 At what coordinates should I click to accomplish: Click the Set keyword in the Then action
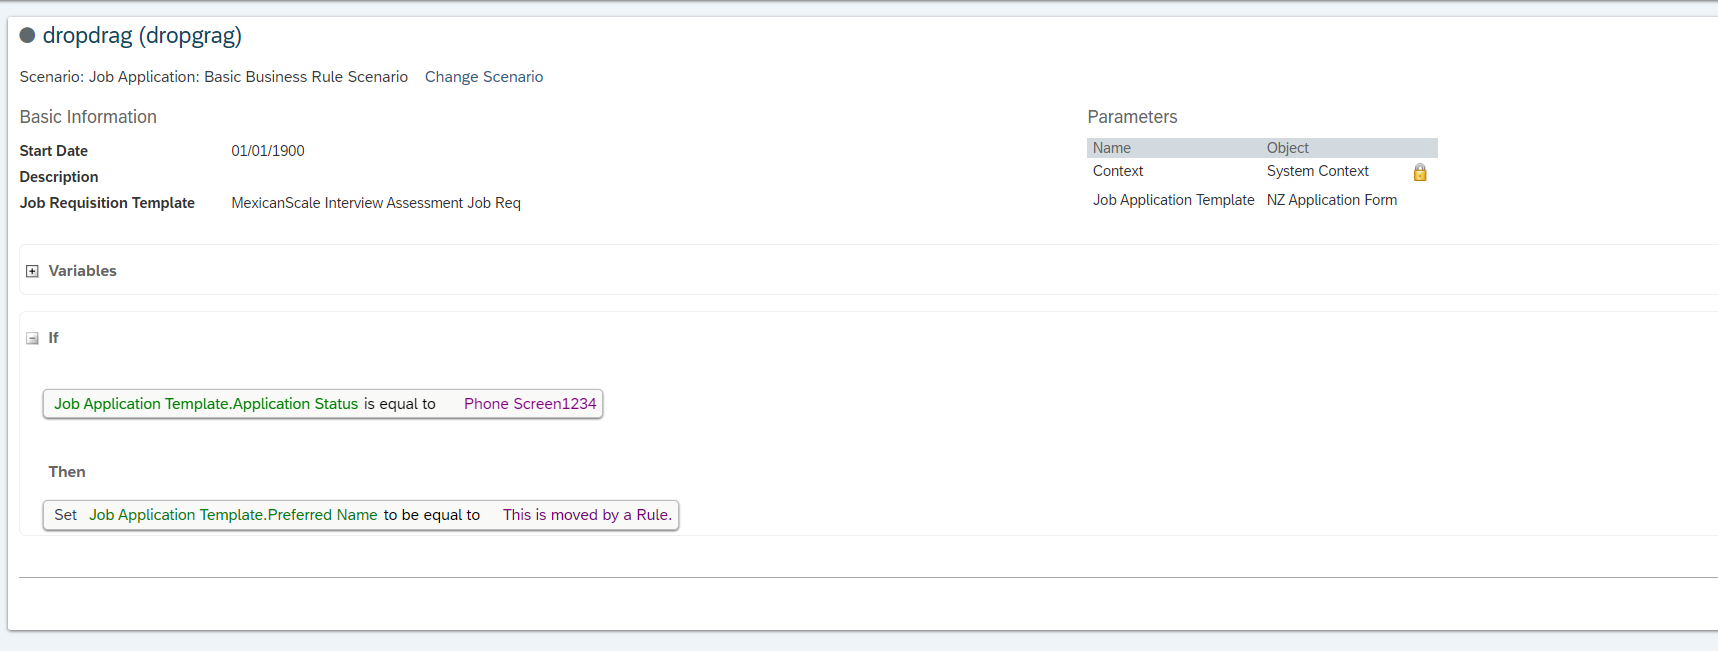(x=65, y=515)
